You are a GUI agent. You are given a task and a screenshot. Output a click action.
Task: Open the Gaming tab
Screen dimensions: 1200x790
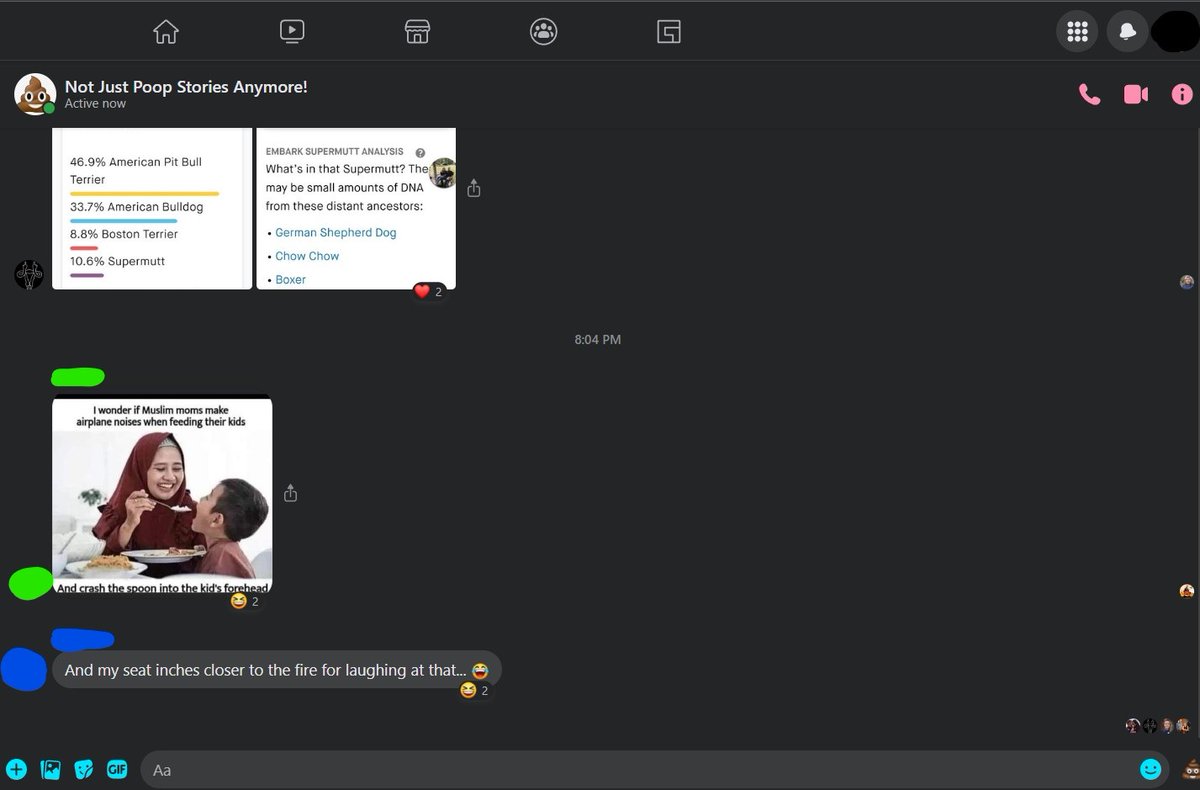[x=669, y=32]
